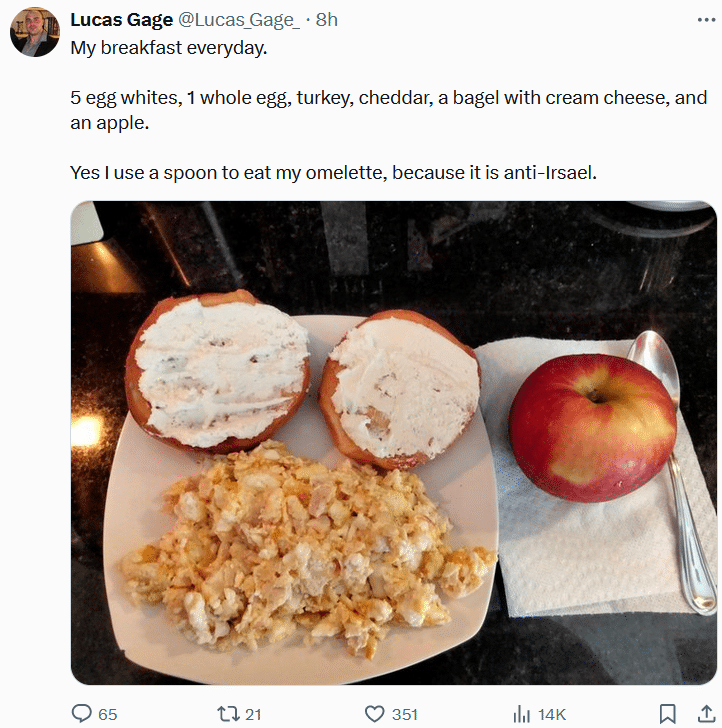
Task: Click the 65 replies count
Action: (107, 714)
